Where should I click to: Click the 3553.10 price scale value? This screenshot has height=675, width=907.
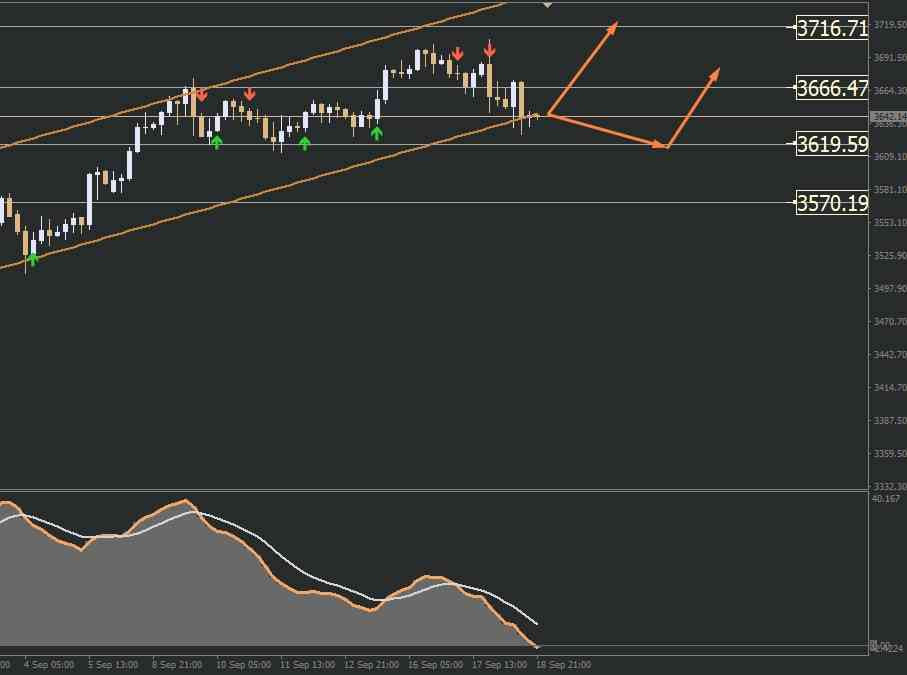(x=890, y=222)
